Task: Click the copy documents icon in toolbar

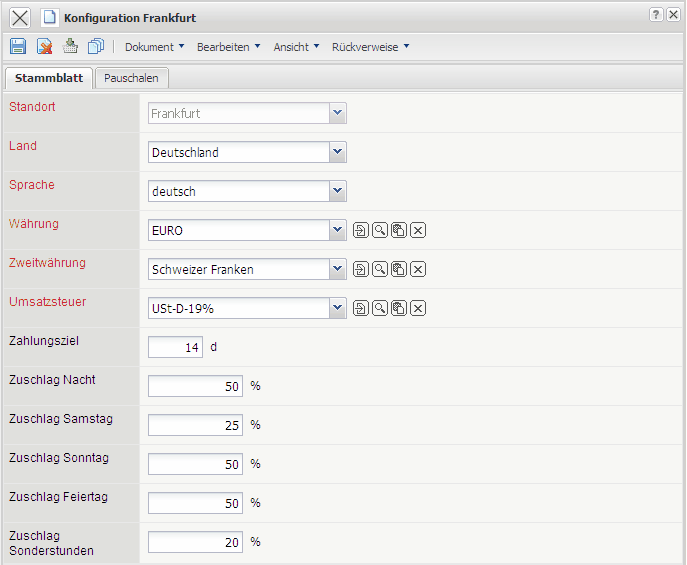Action: point(96,46)
